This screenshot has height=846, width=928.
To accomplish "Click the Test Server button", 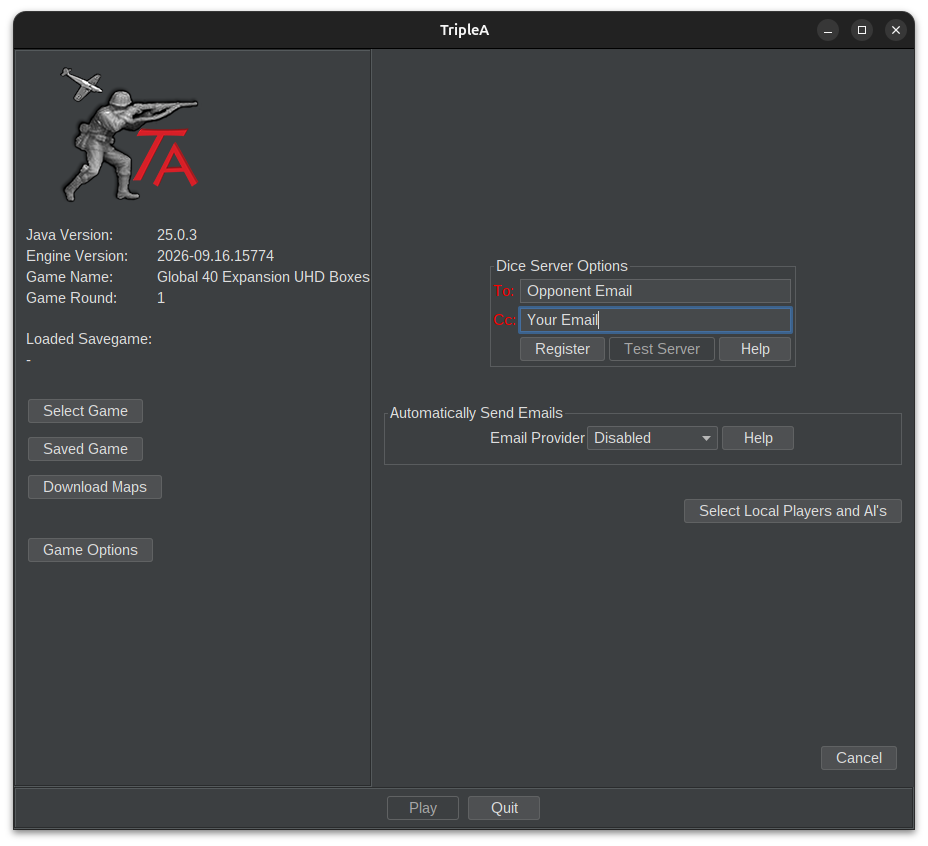I will pyautogui.click(x=662, y=349).
